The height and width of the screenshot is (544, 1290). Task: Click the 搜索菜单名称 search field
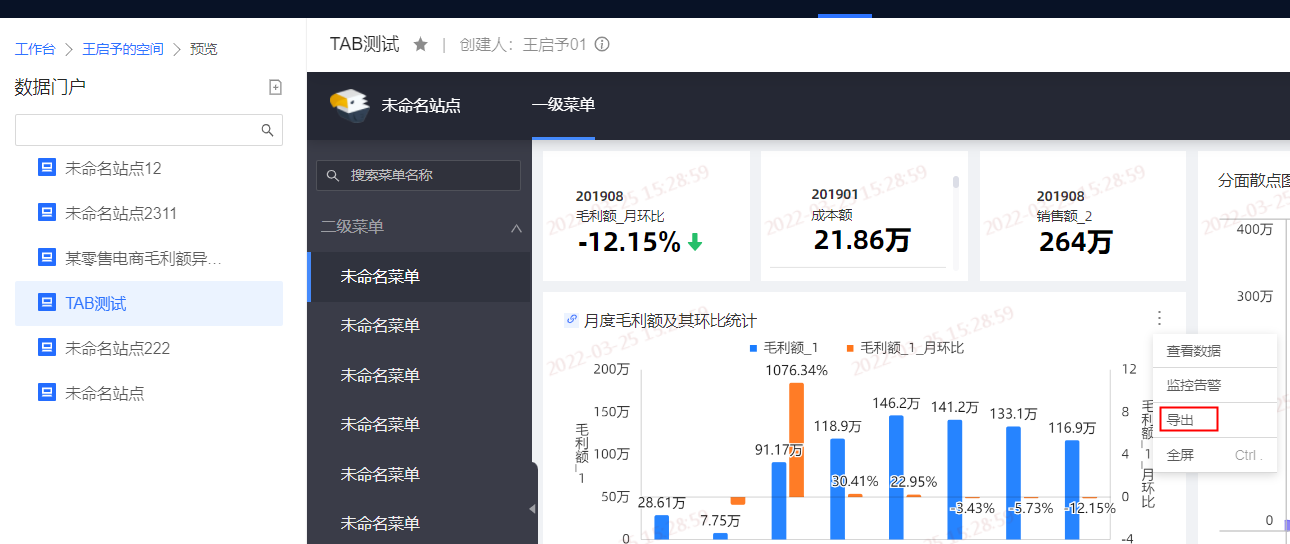(420, 175)
